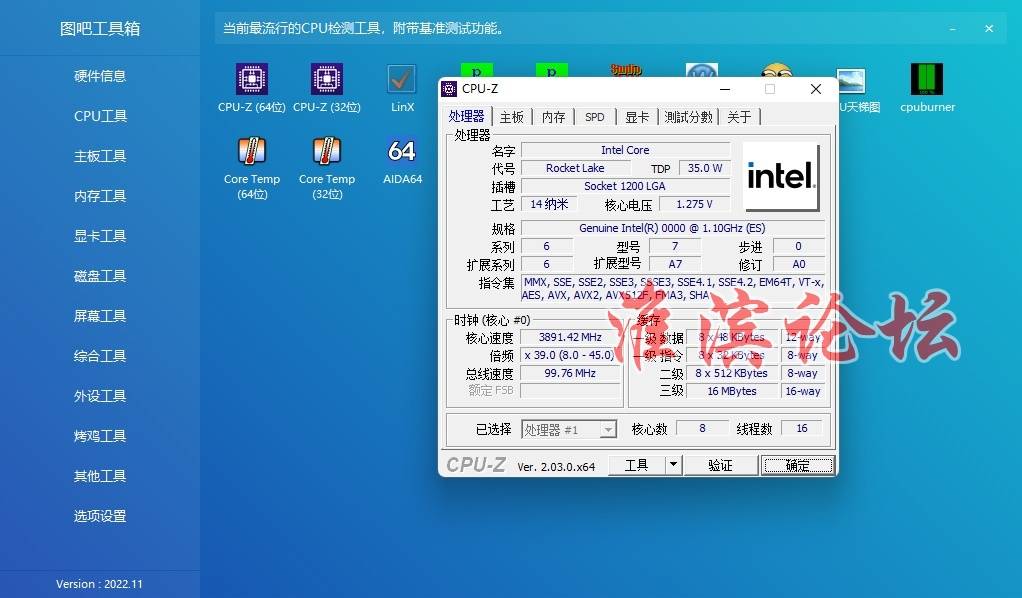The width and height of the screenshot is (1022, 598).
Task: Click the 图吧工具箱 title text
Action: pyautogui.click(x=100, y=29)
